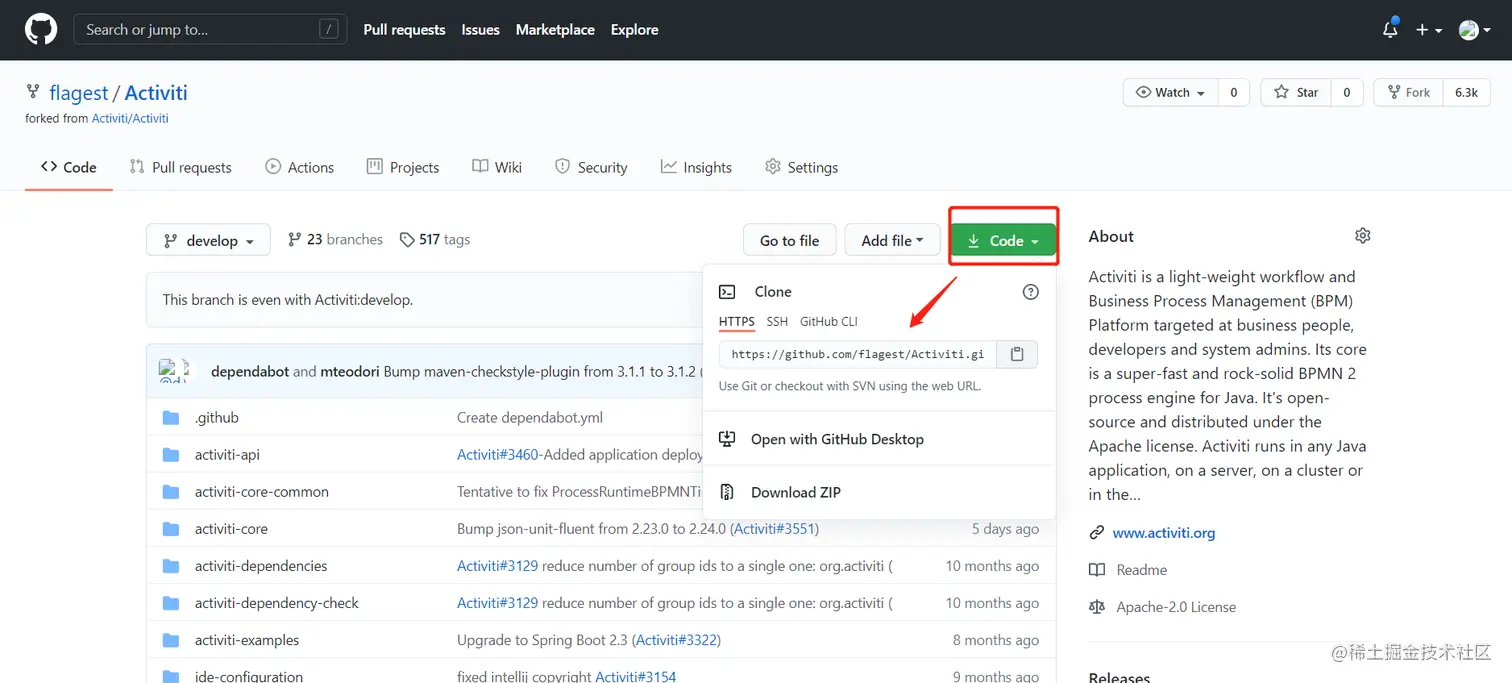Open the About settings gear icon
Screen dimensions: 1512x683
pos(1362,236)
